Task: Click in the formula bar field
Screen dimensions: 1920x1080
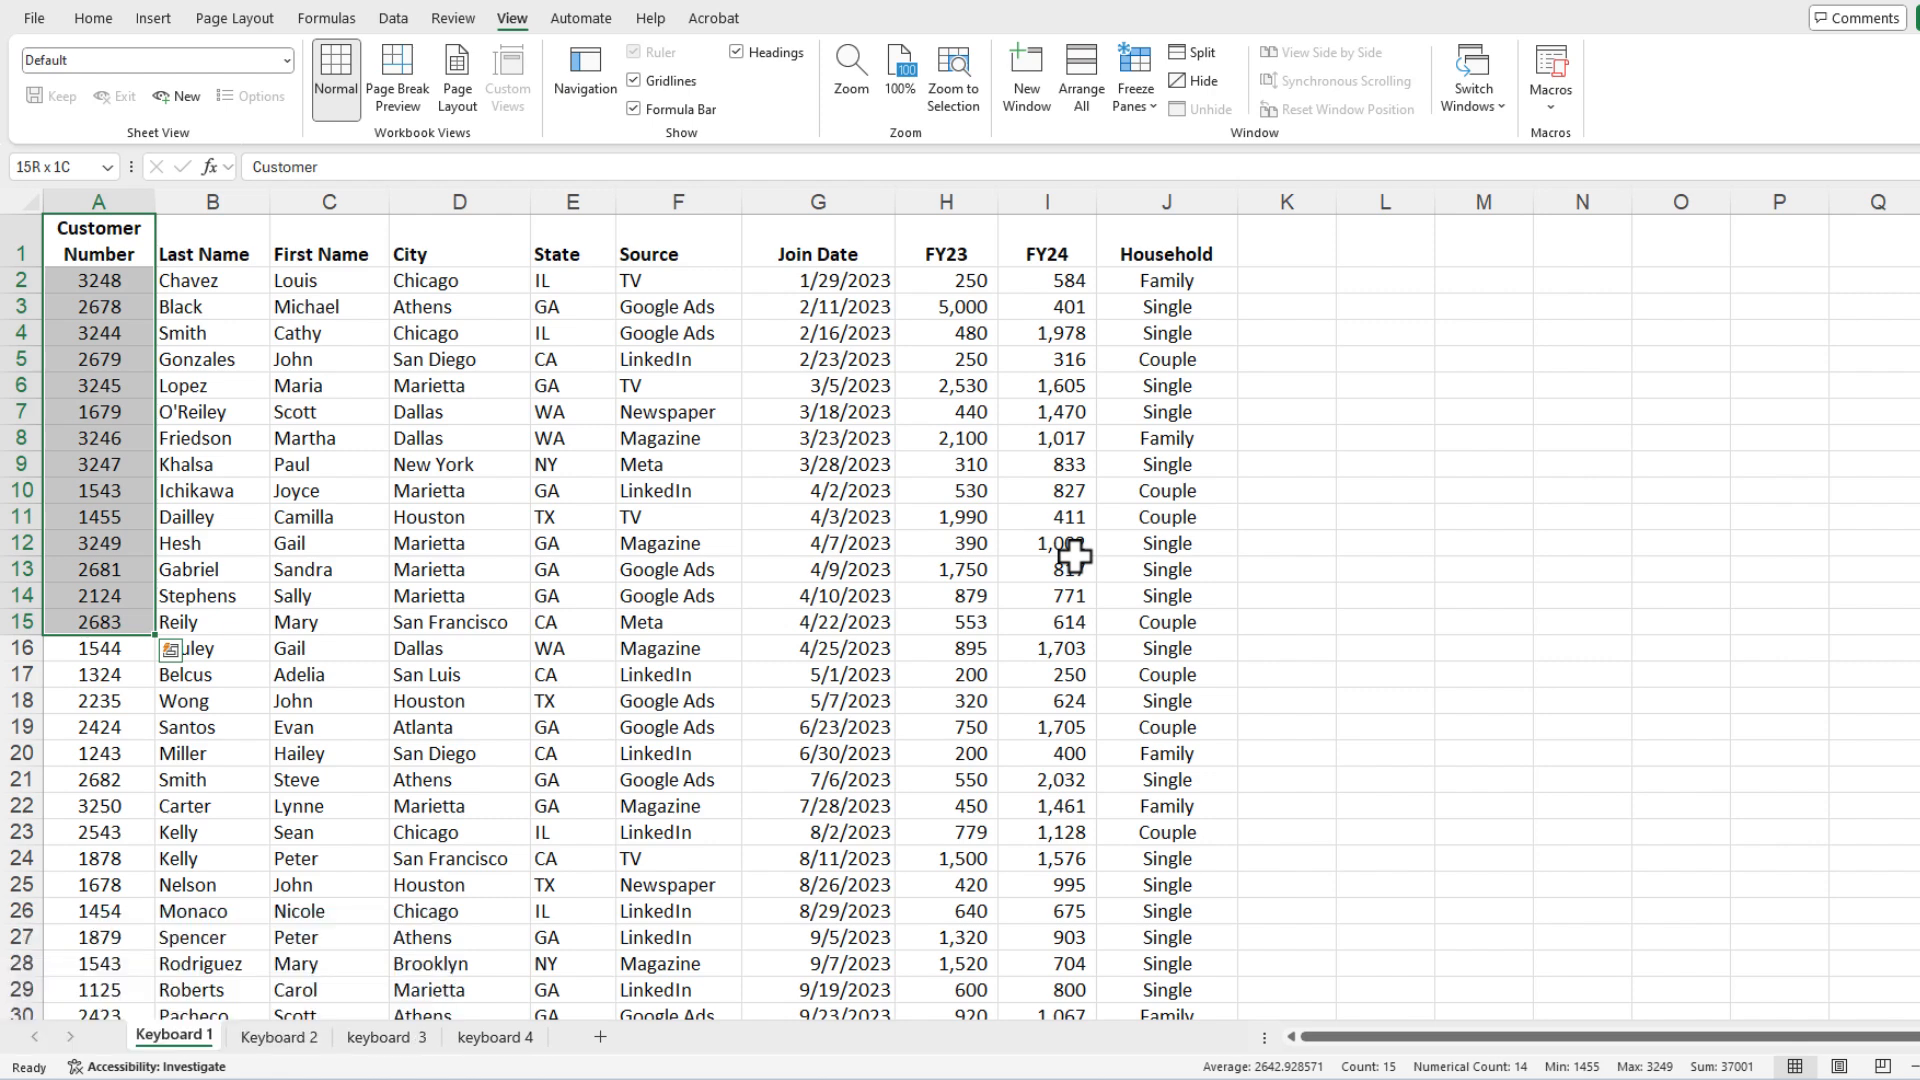Action: (x=1000, y=167)
